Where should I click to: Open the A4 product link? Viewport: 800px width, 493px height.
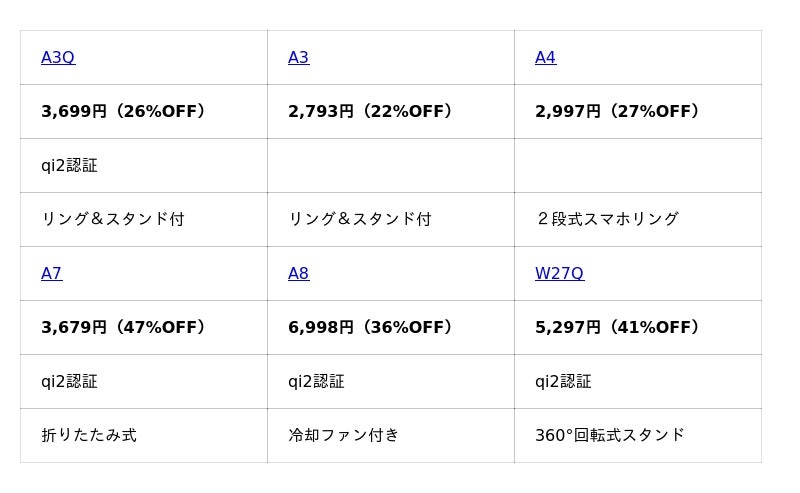tap(545, 58)
